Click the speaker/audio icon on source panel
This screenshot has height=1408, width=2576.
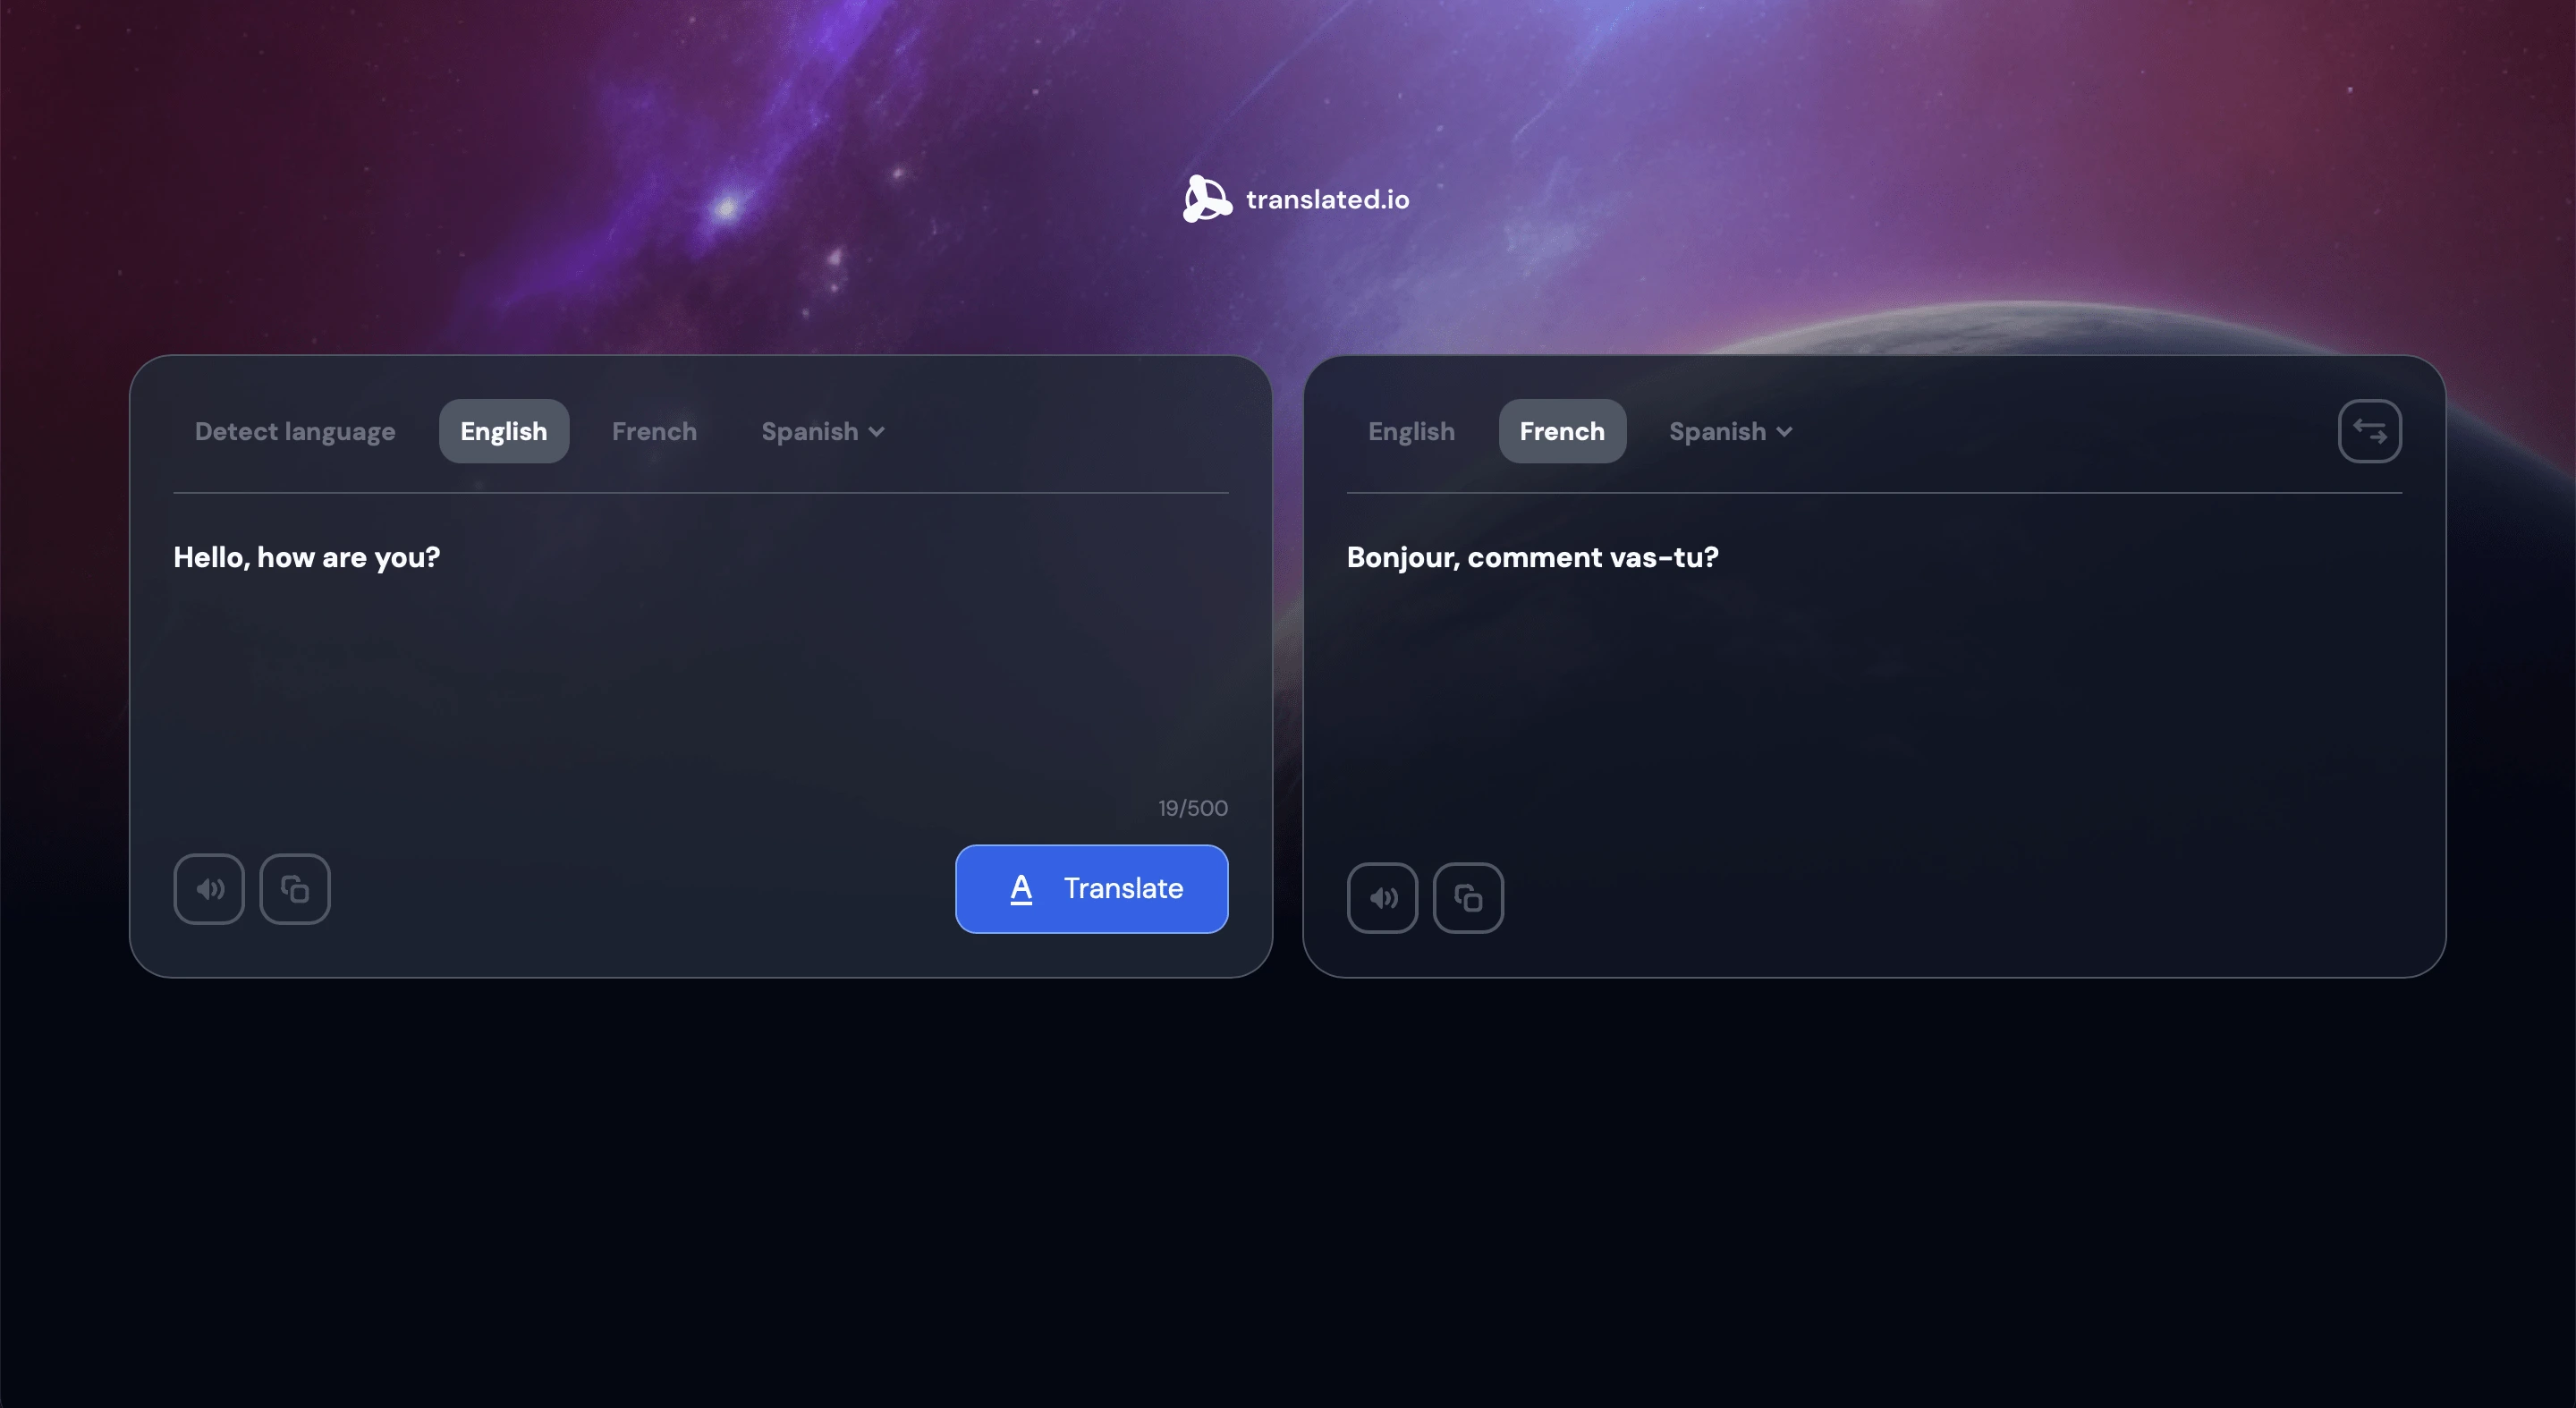pyautogui.click(x=208, y=889)
